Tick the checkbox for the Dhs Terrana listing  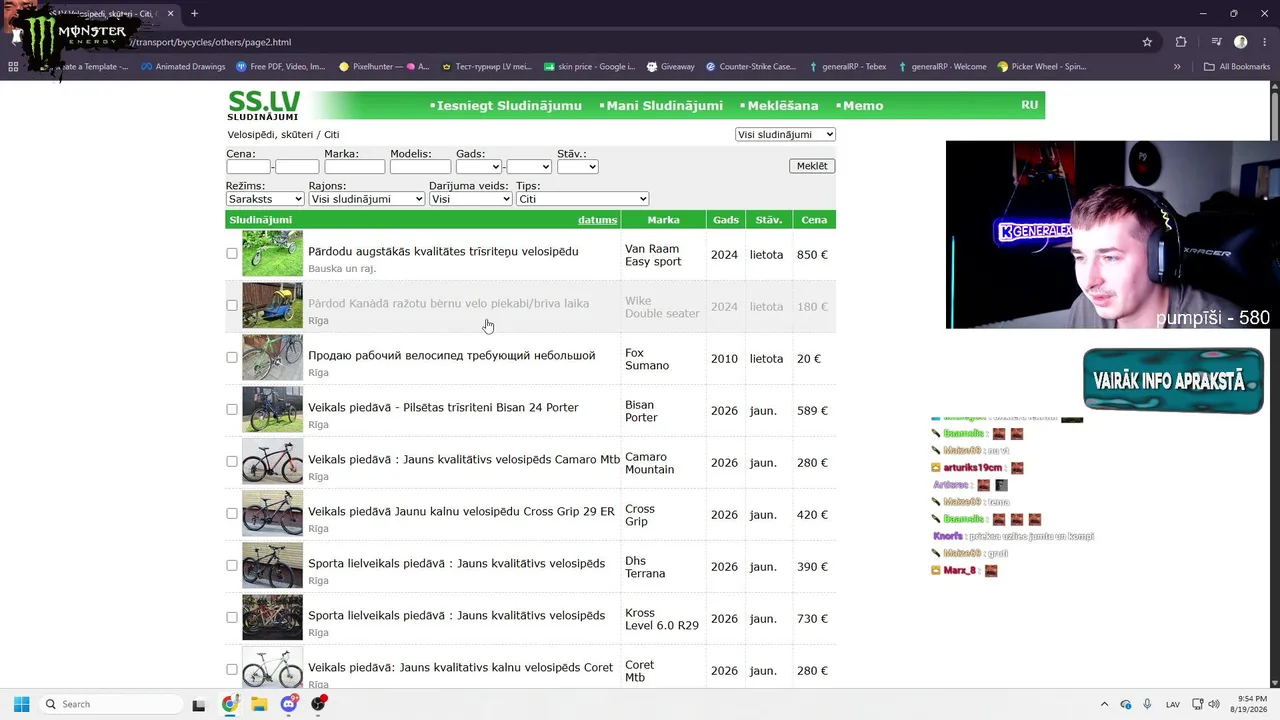[232, 566]
